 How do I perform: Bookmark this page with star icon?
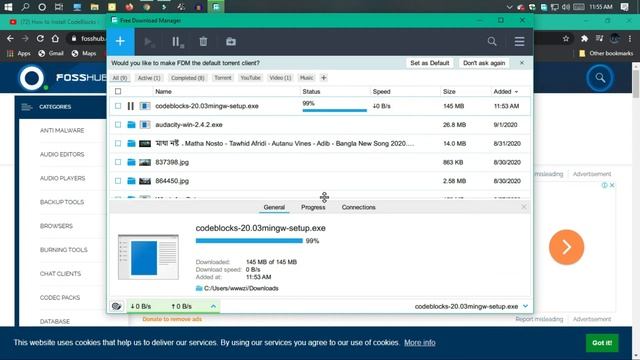click(x=566, y=38)
